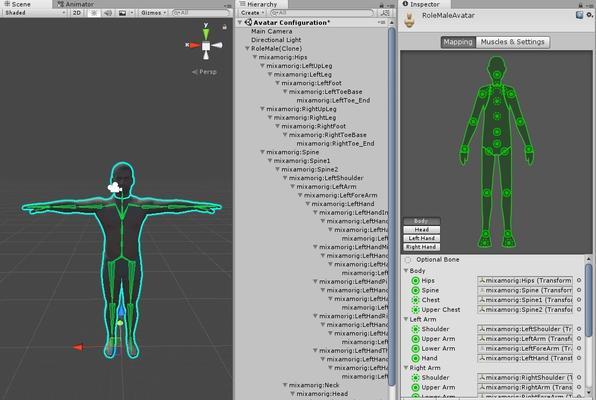
Task: Click the Left Hand view button
Action: (x=422, y=238)
